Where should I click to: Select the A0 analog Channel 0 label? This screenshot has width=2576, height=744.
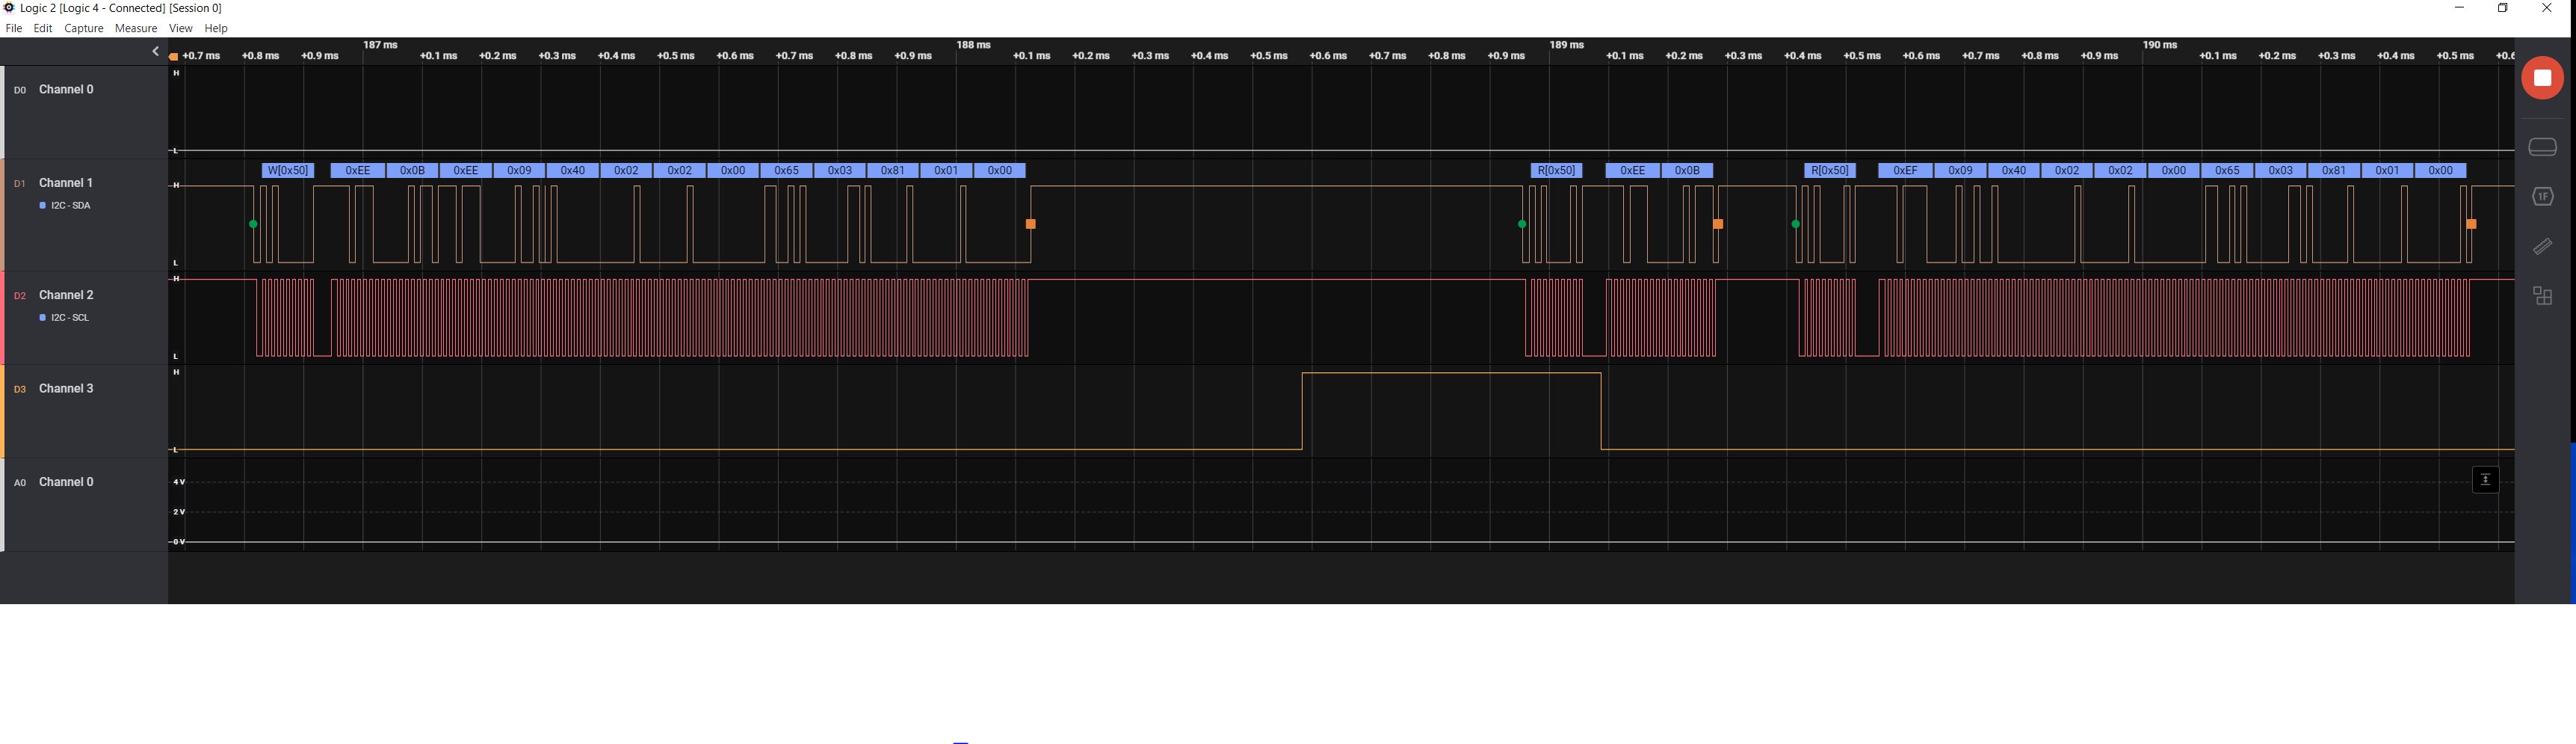click(x=65, y=482)
